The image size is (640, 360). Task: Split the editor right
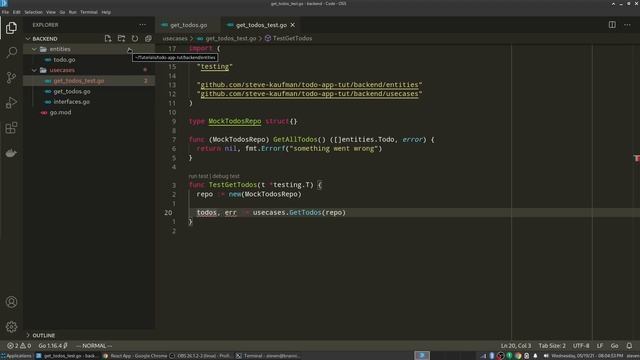point(612,25)
